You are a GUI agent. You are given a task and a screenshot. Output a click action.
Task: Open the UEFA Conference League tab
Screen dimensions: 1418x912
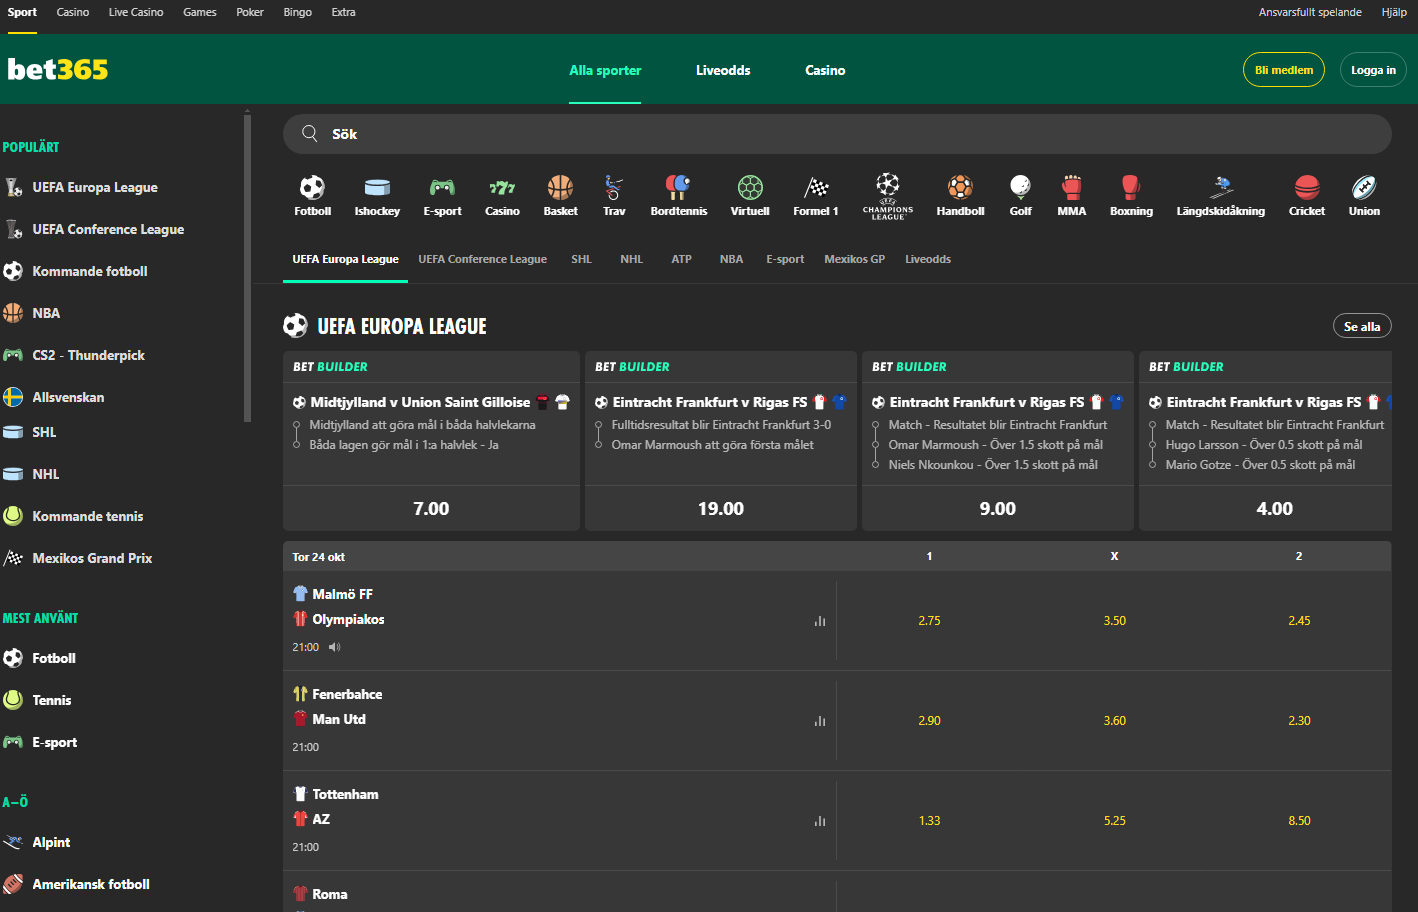click(482, 259)
